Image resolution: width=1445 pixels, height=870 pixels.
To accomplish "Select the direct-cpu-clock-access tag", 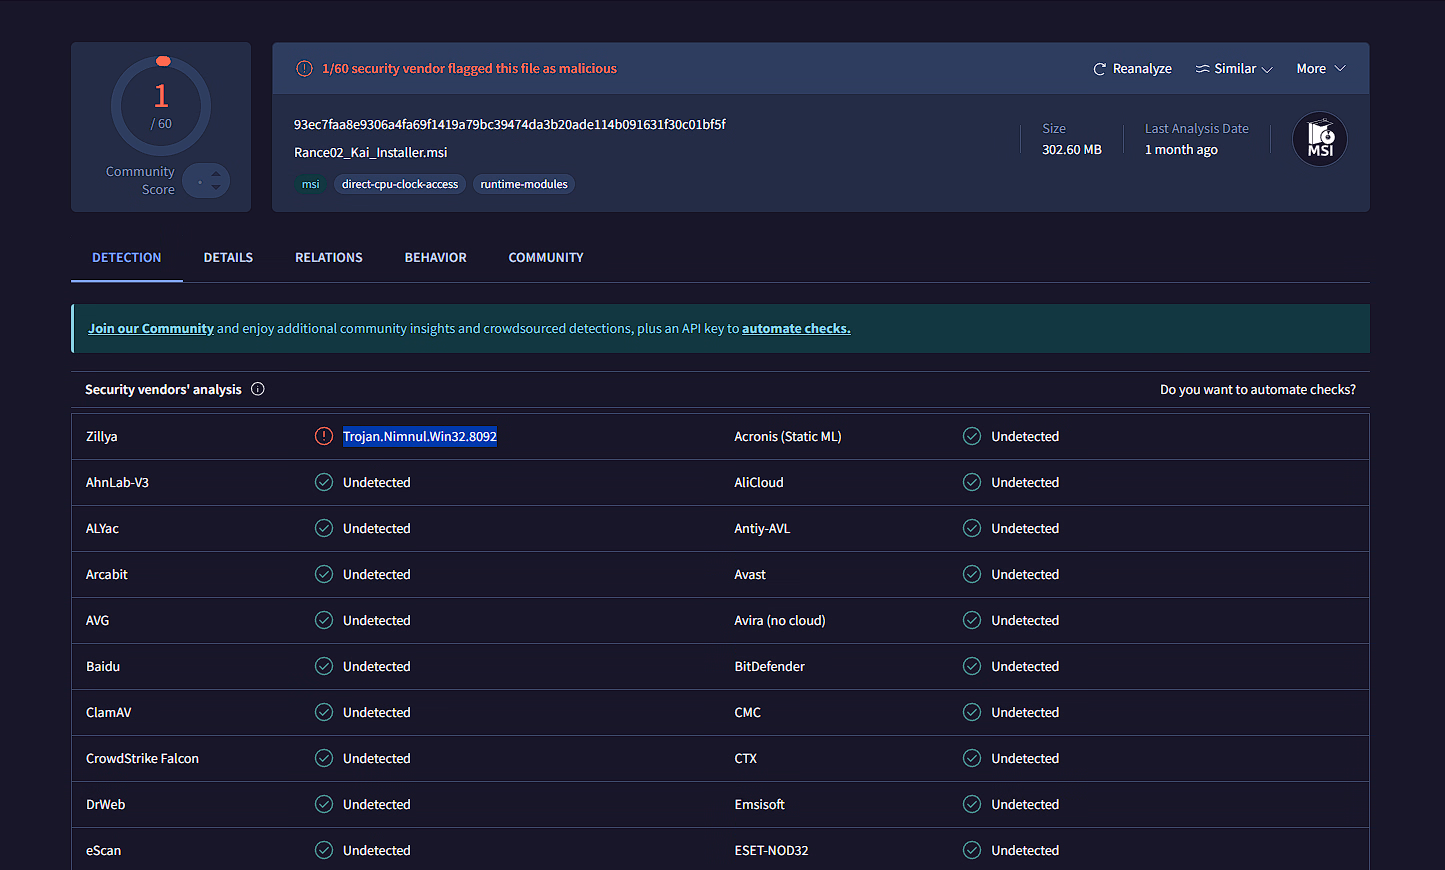I will (x=400, y=184).
